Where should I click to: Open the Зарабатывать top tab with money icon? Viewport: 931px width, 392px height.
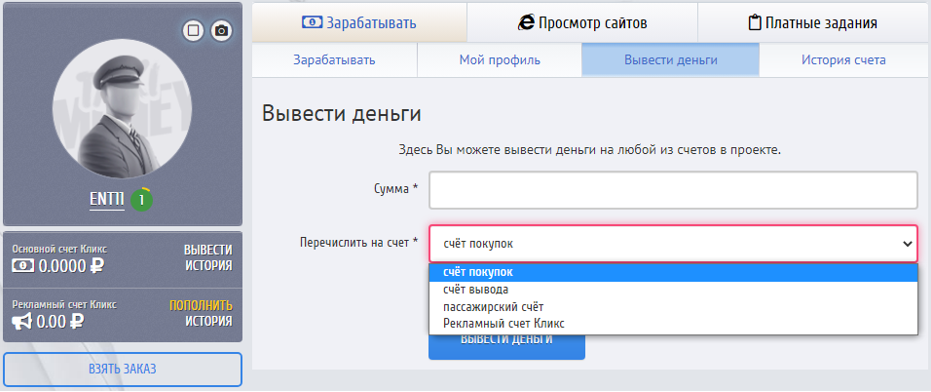[x=359, y=23]
